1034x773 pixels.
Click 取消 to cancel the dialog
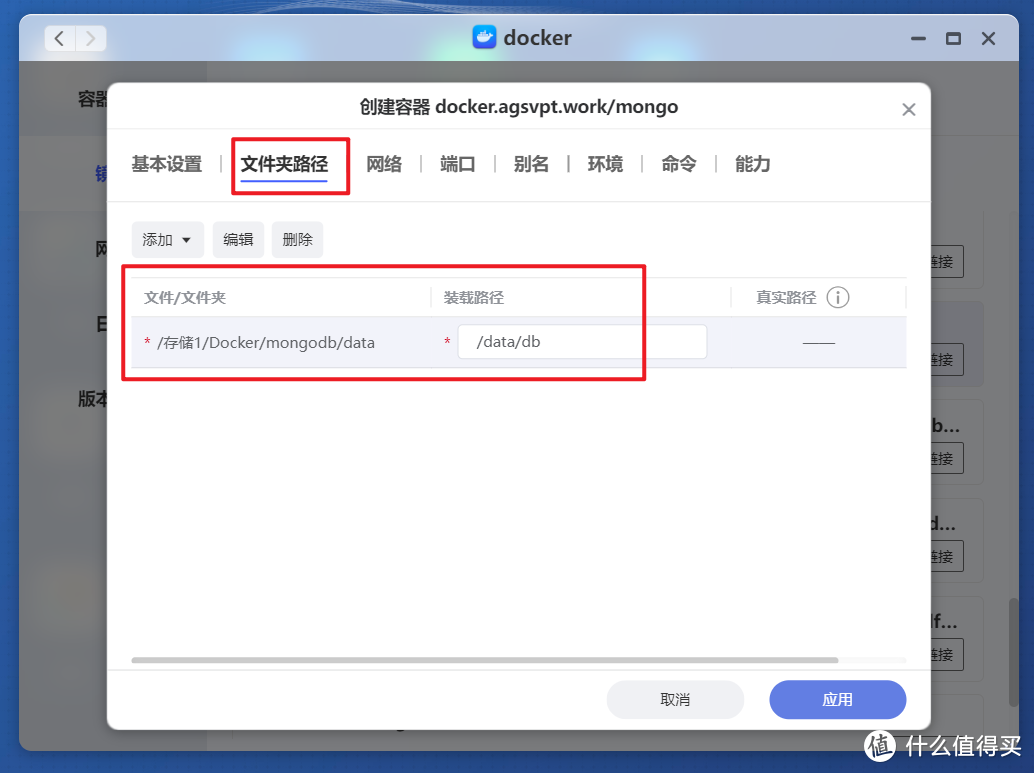pyautogui.click(x=675, y=699)
